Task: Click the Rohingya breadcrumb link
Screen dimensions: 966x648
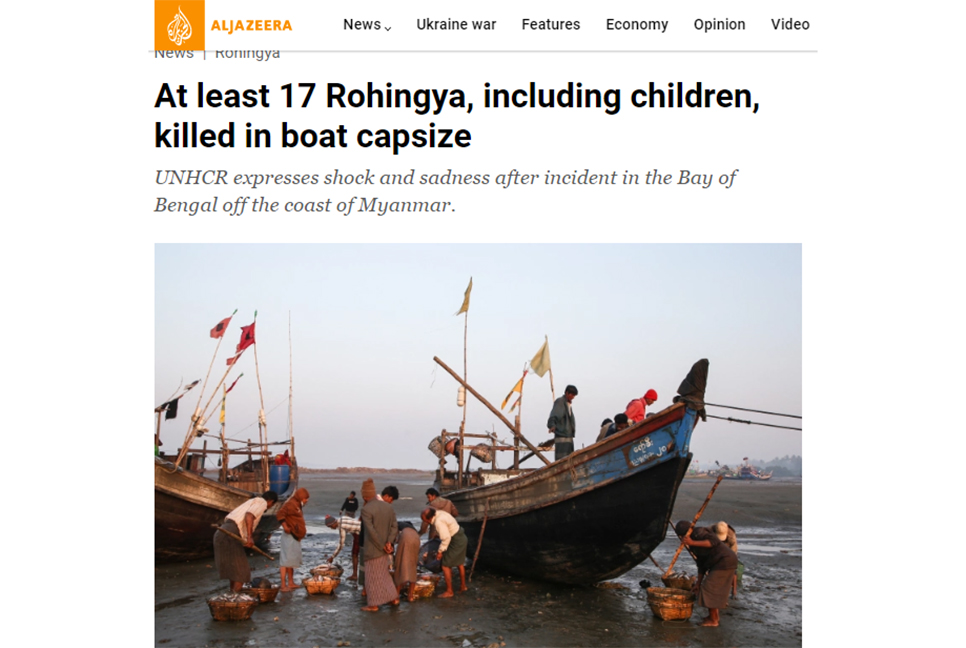Action: tap(247, 55)
